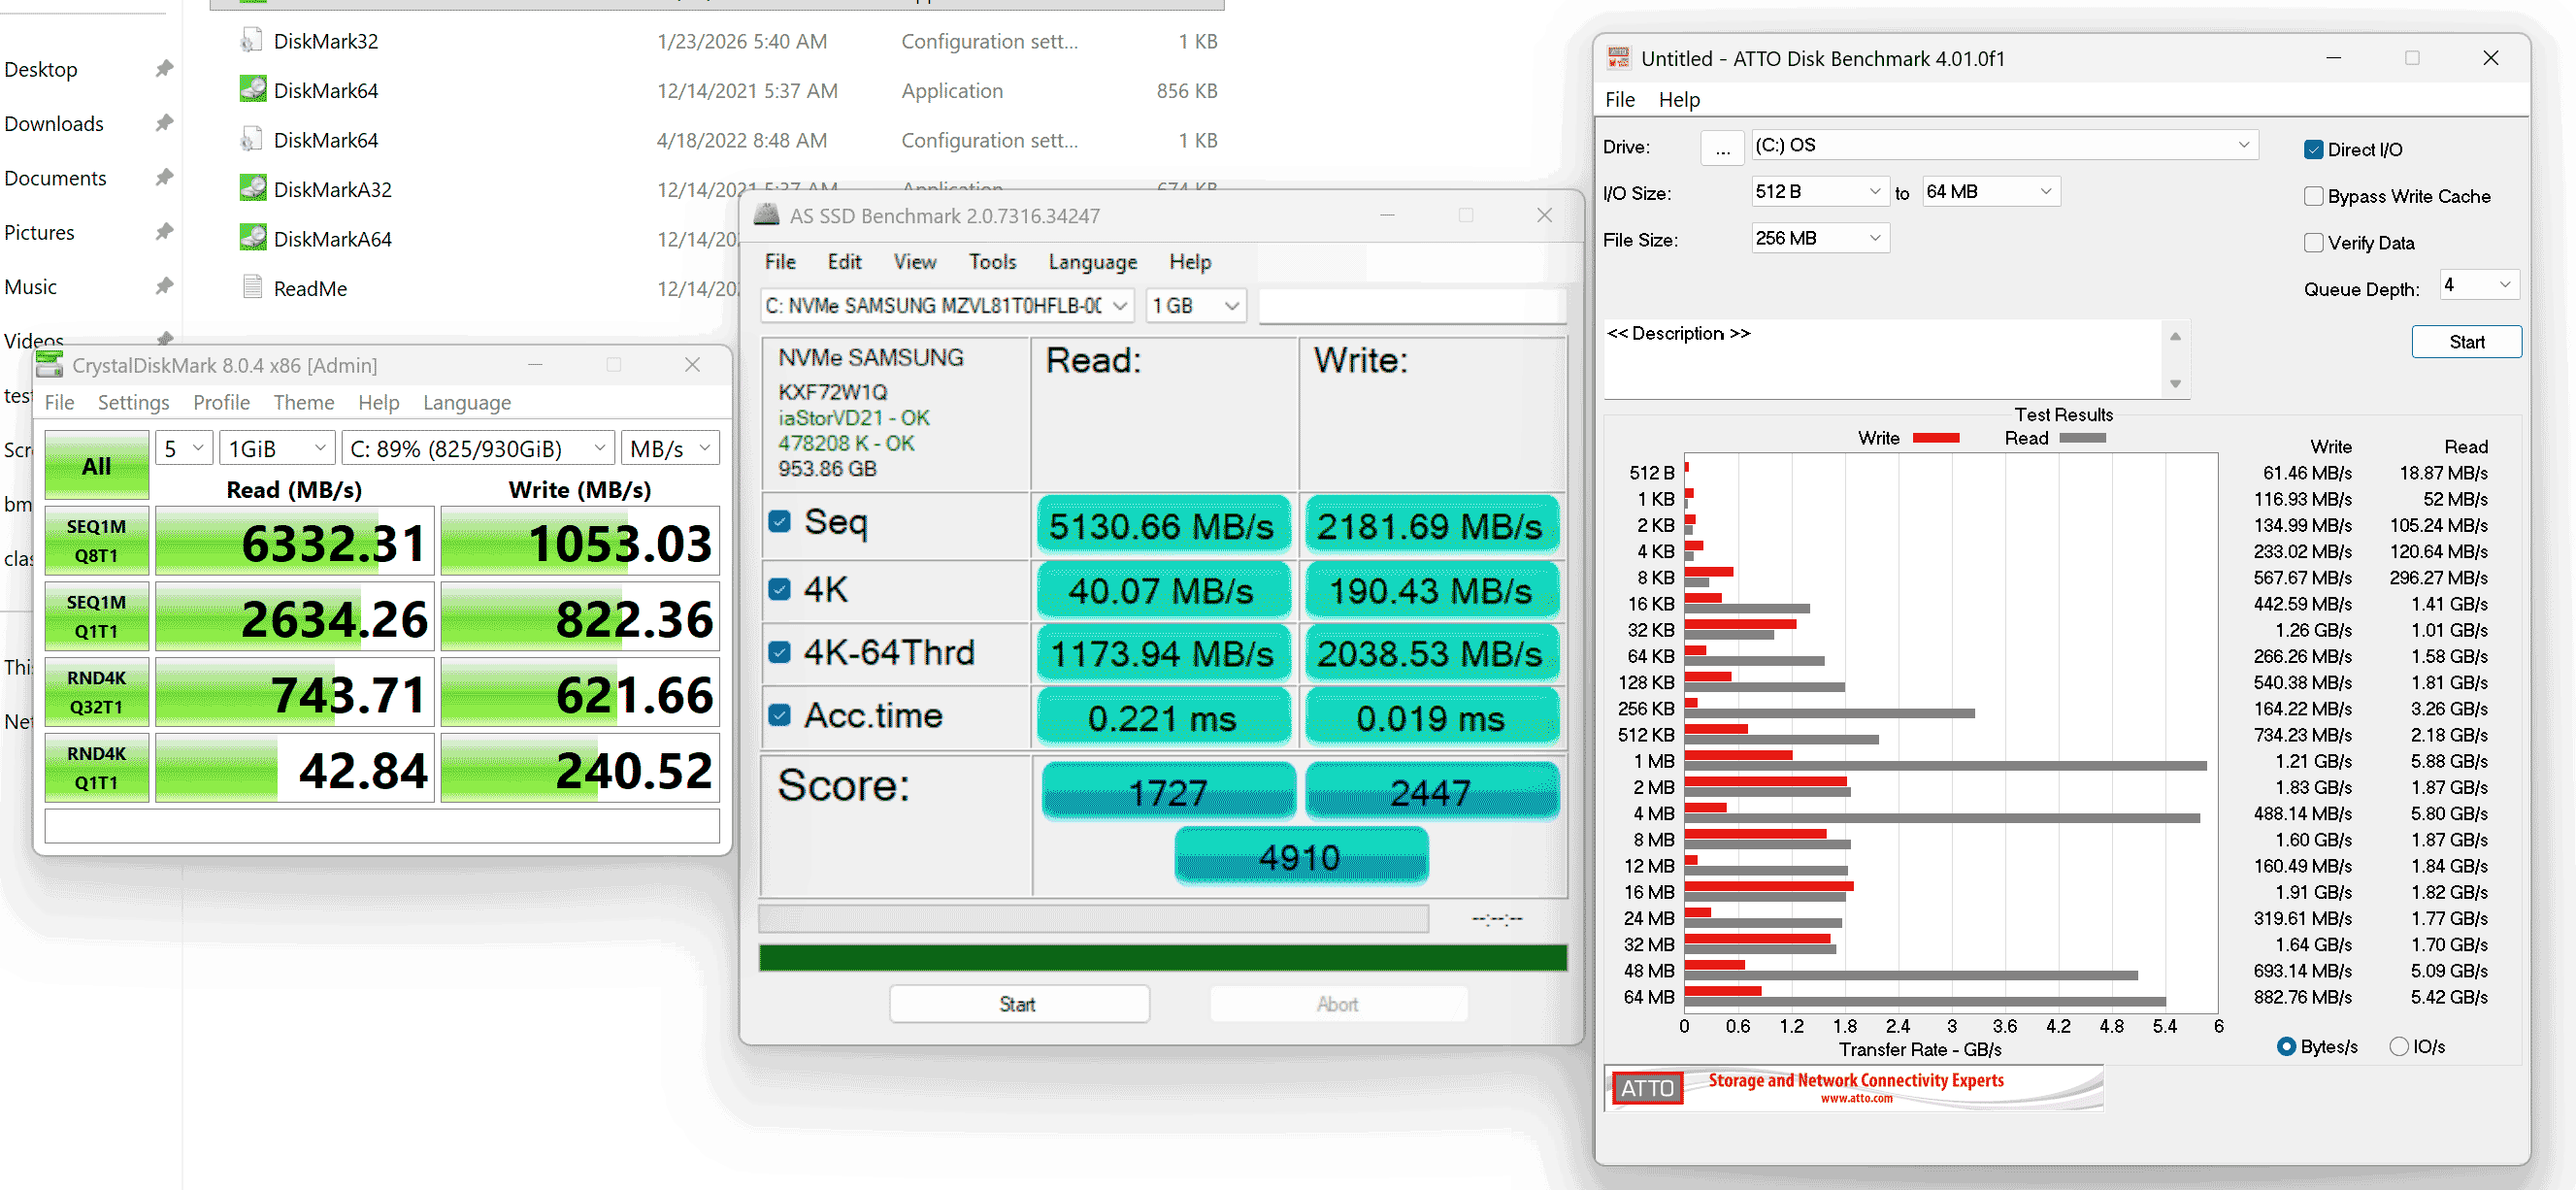Click the ReadMe text file icon
The height and width of the screenshot is (1190, 2576).
coord(252,288)
